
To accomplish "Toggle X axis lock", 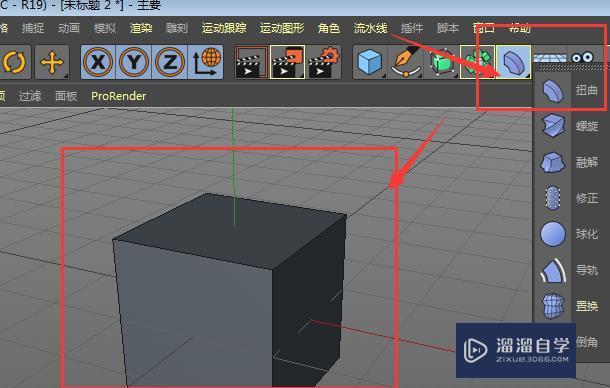I will tap(98, 62).
